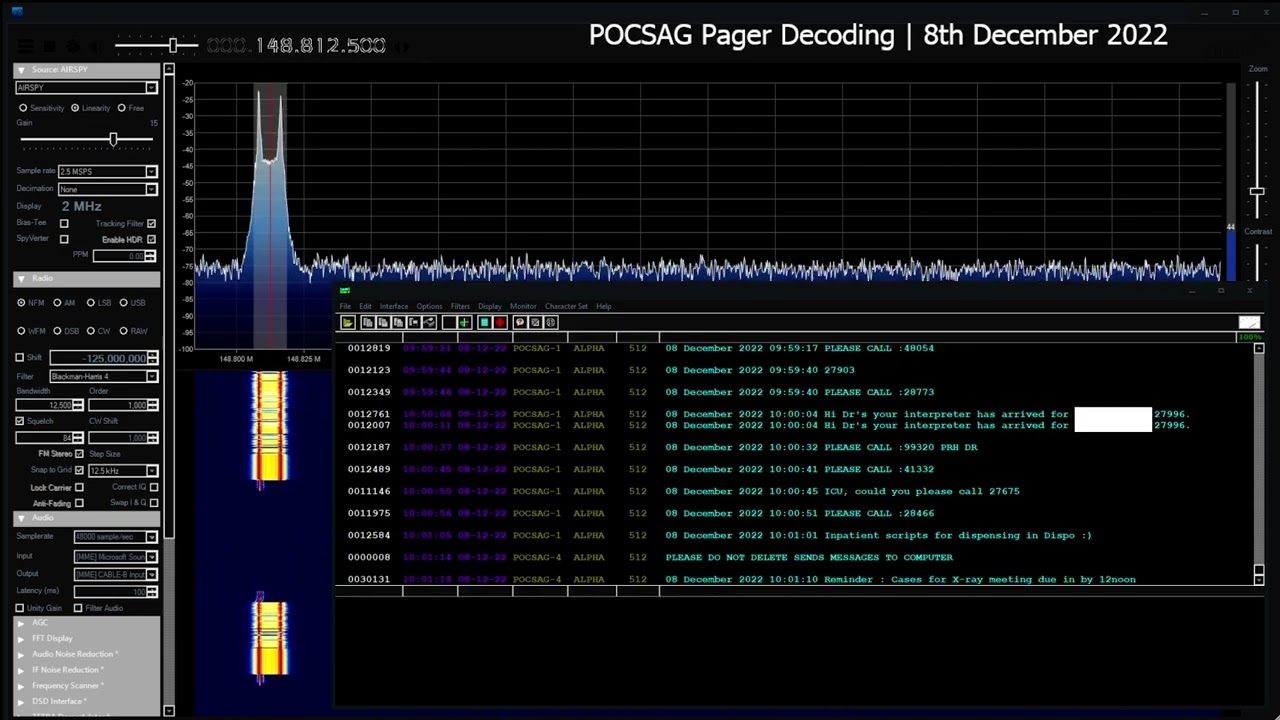1280x720 pixels.
Task: Click the green PDW window title icon
Action: (344, 291)
